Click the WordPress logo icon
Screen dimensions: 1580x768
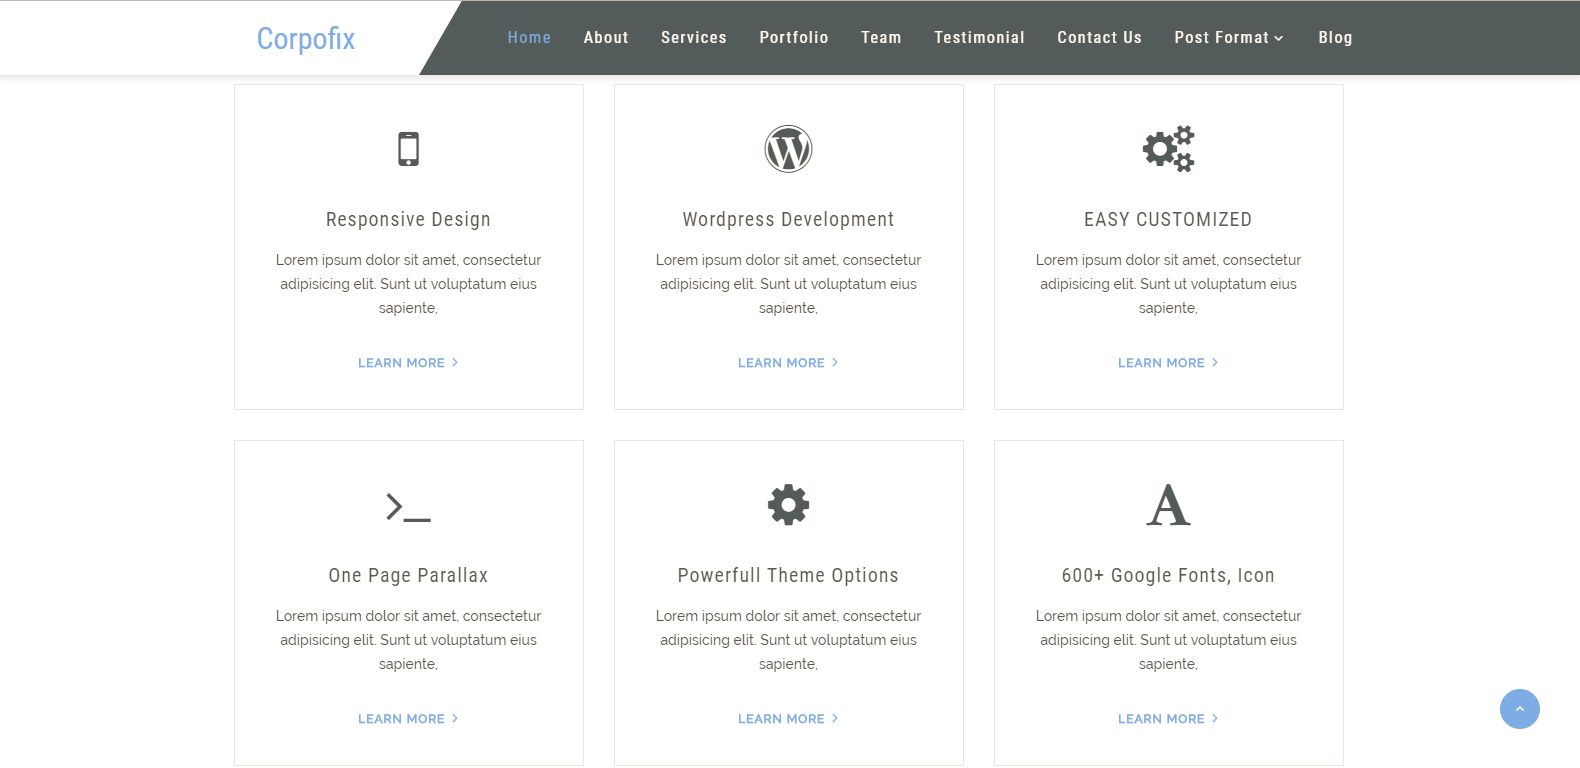click(788, 149)
